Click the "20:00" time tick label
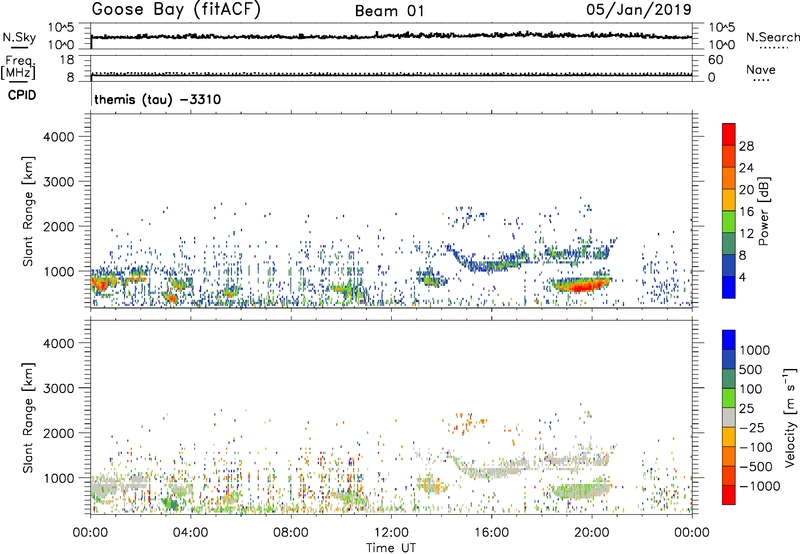This screenshot has width=800, height=554. coord(591,533)
